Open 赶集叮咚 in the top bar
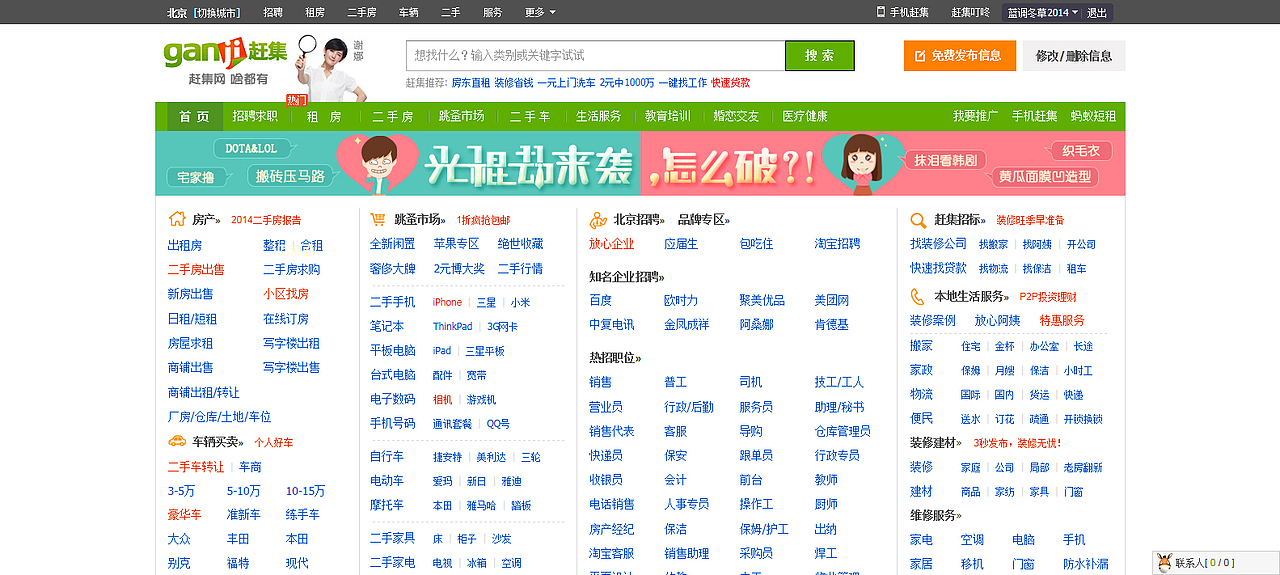The height and width of the screenshot is (575, 1280). pos(970,12)
